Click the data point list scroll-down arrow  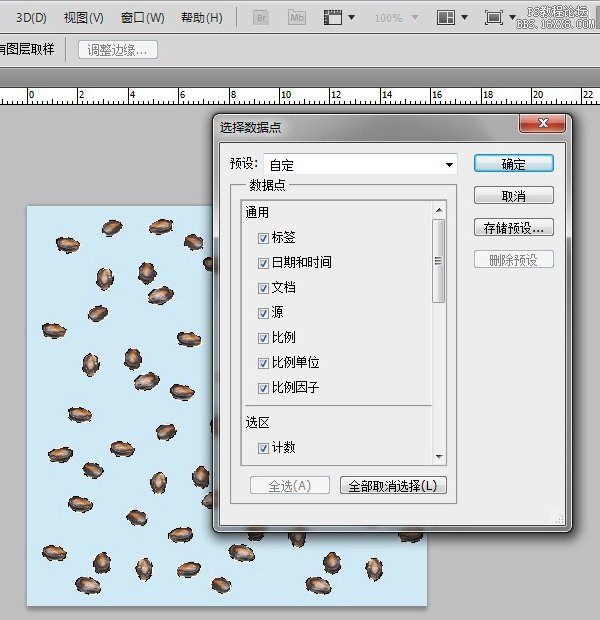(x=439, y=457)
